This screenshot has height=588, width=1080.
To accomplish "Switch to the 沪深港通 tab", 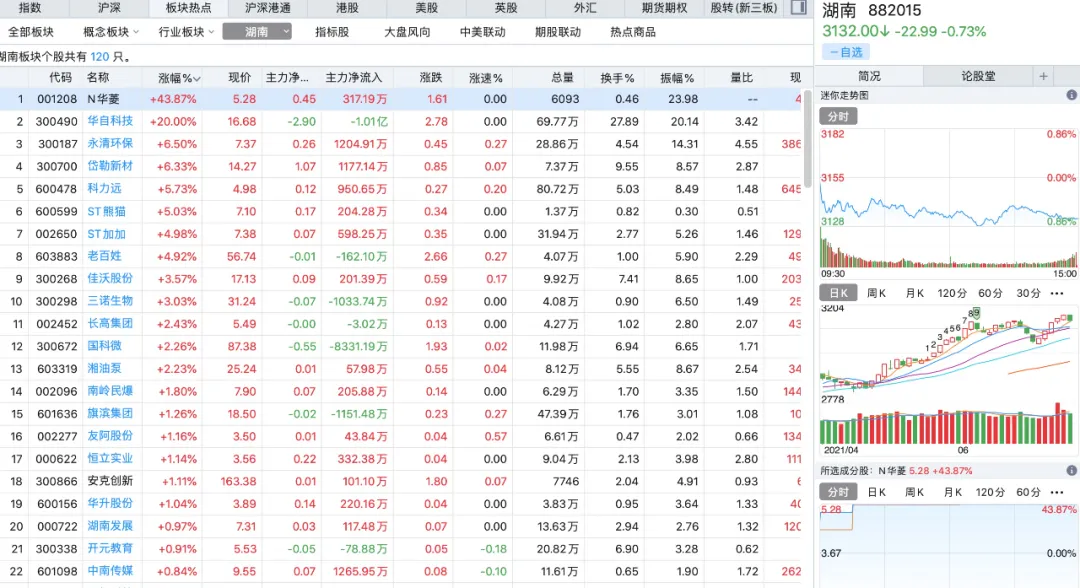I will point(268,8).
